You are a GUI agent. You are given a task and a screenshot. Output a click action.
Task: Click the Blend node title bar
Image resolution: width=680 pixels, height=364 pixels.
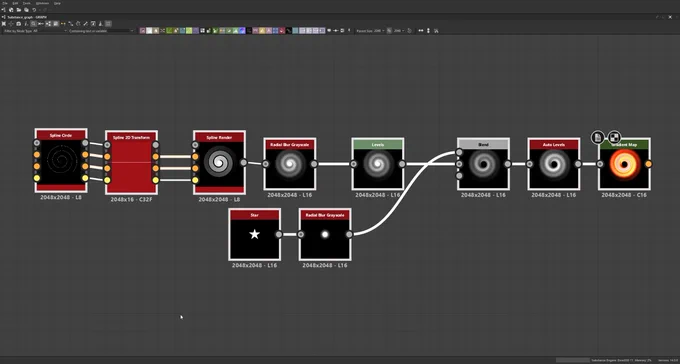pyautogui.click(x=483, y=144)
